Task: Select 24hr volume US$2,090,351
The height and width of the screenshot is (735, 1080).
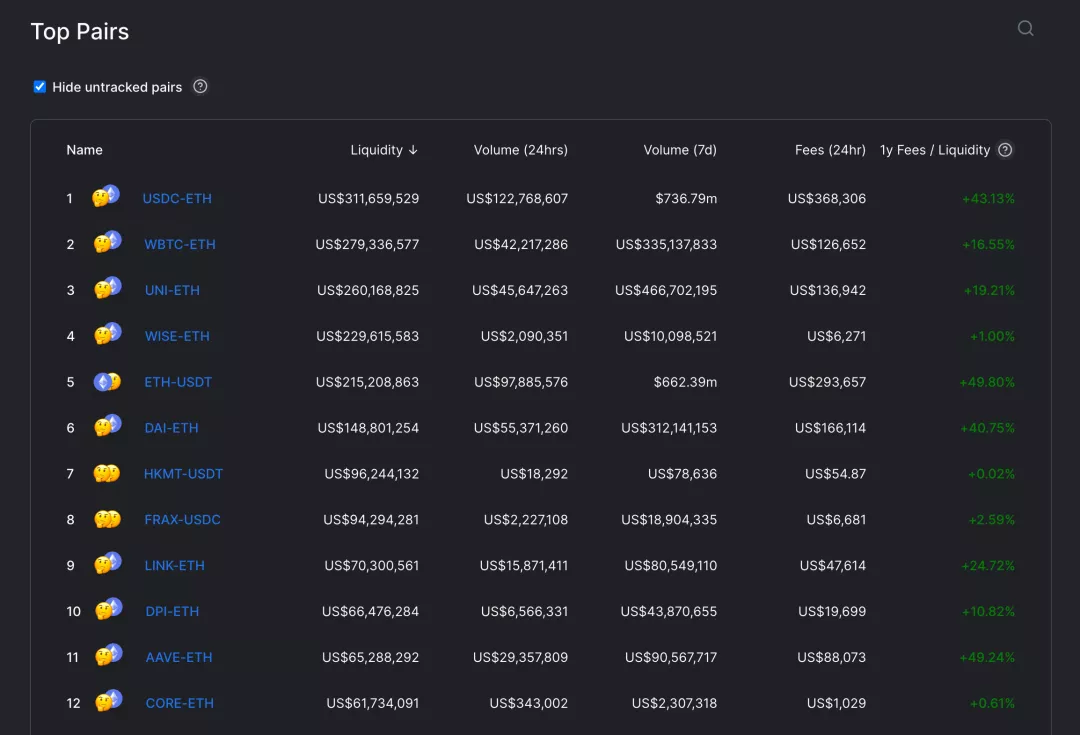Action: [x=524, y=336]
